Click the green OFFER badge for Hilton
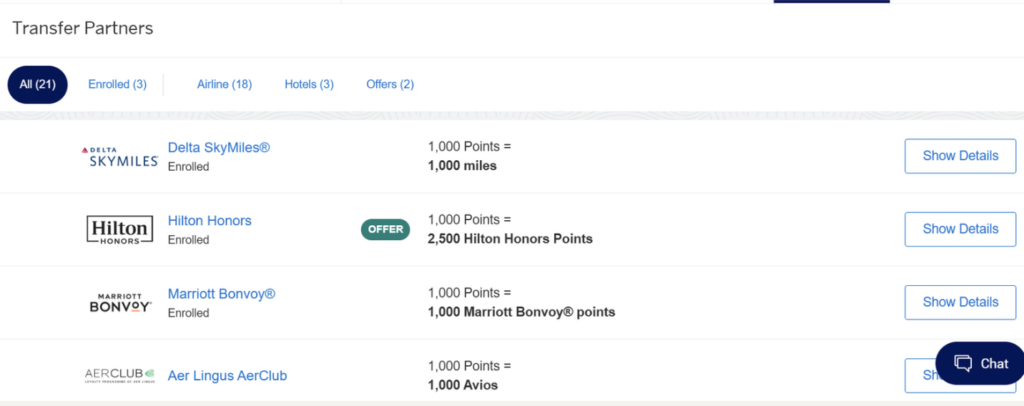The height and width of the screenshot is (406, 1024). (x=385, y=229)
